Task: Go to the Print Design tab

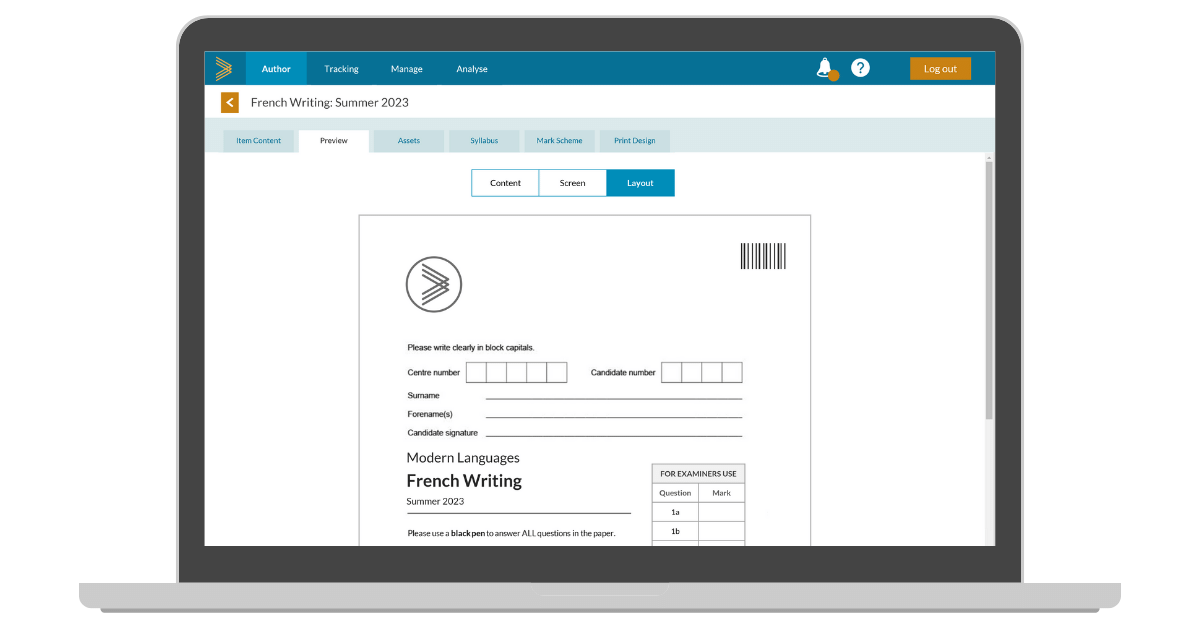Action: point(634,141)
